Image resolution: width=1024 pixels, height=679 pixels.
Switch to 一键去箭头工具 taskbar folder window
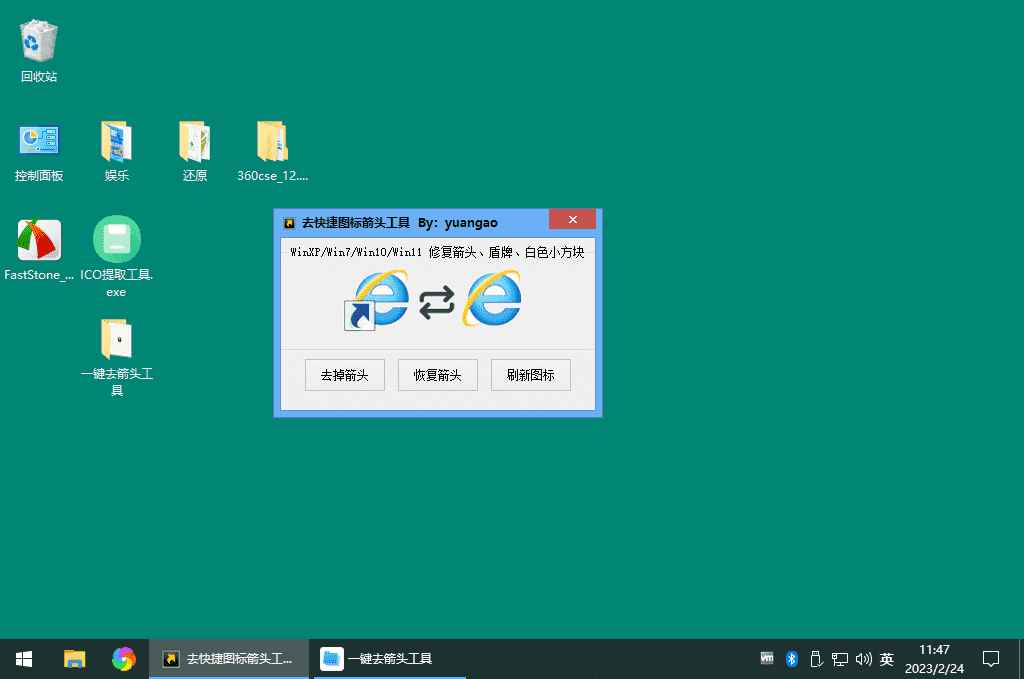389,659
